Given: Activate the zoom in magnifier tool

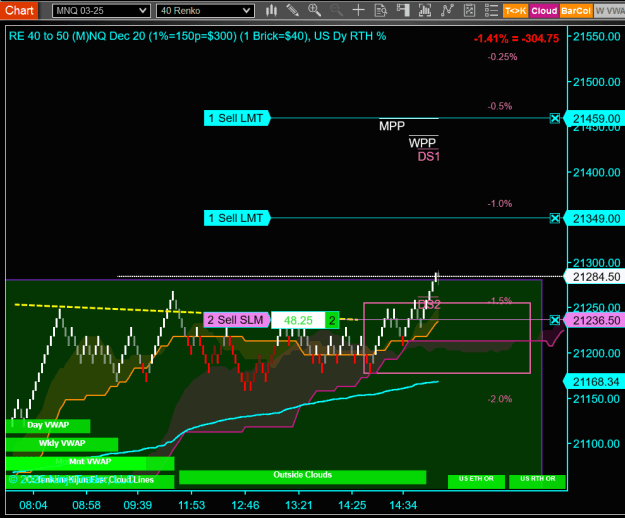Looking at the screenshot, I should point(314,10).
